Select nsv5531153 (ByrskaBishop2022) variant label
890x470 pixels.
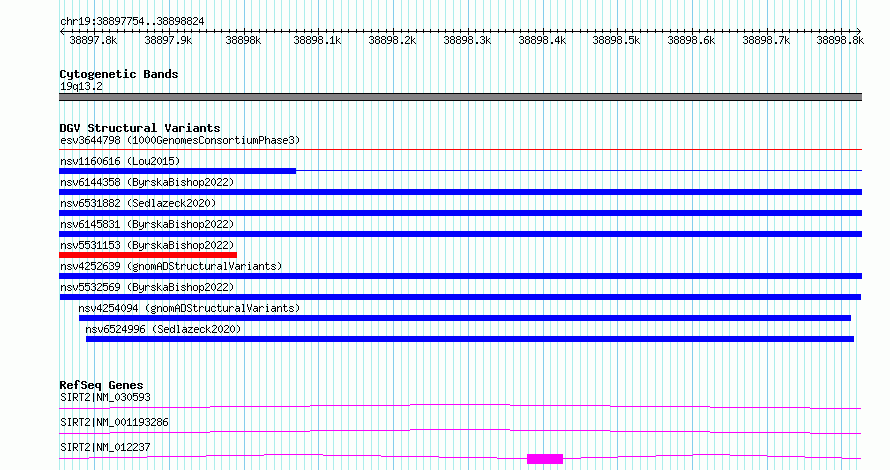147,245
